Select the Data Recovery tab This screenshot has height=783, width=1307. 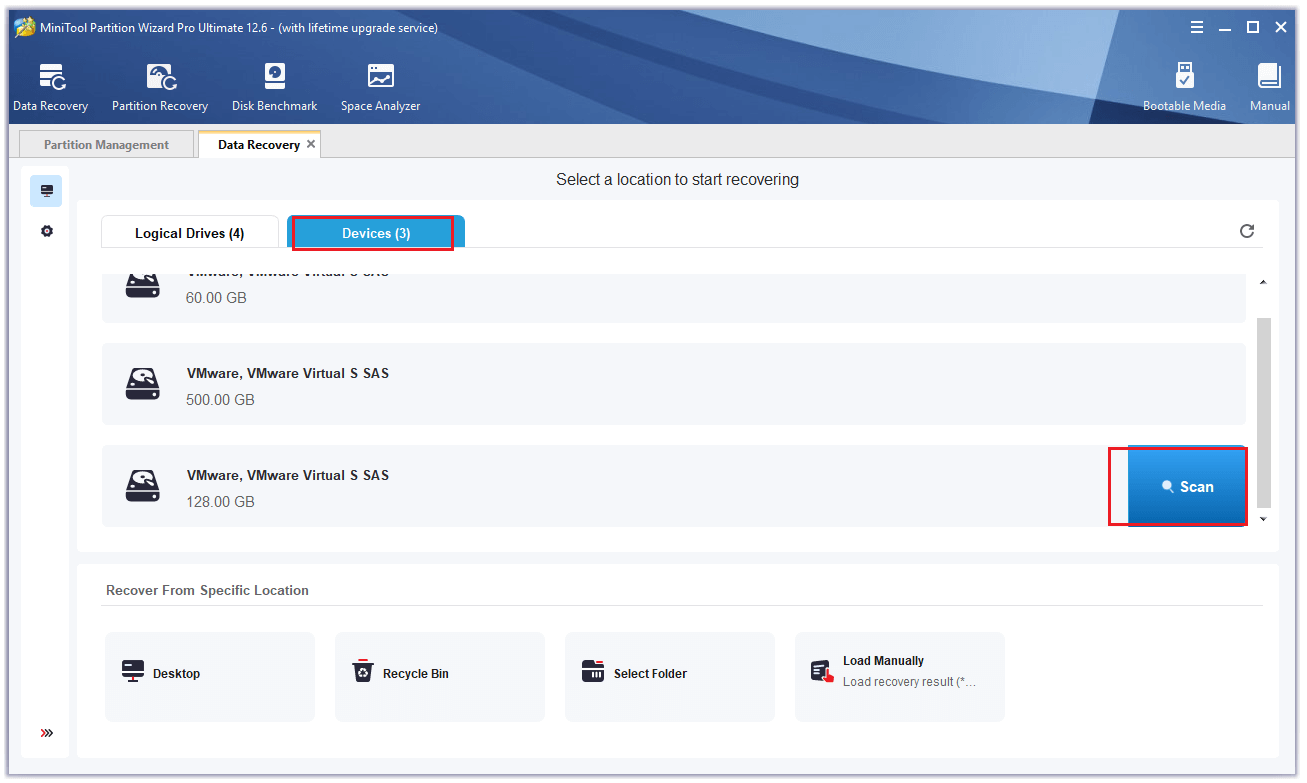point(259,145)
